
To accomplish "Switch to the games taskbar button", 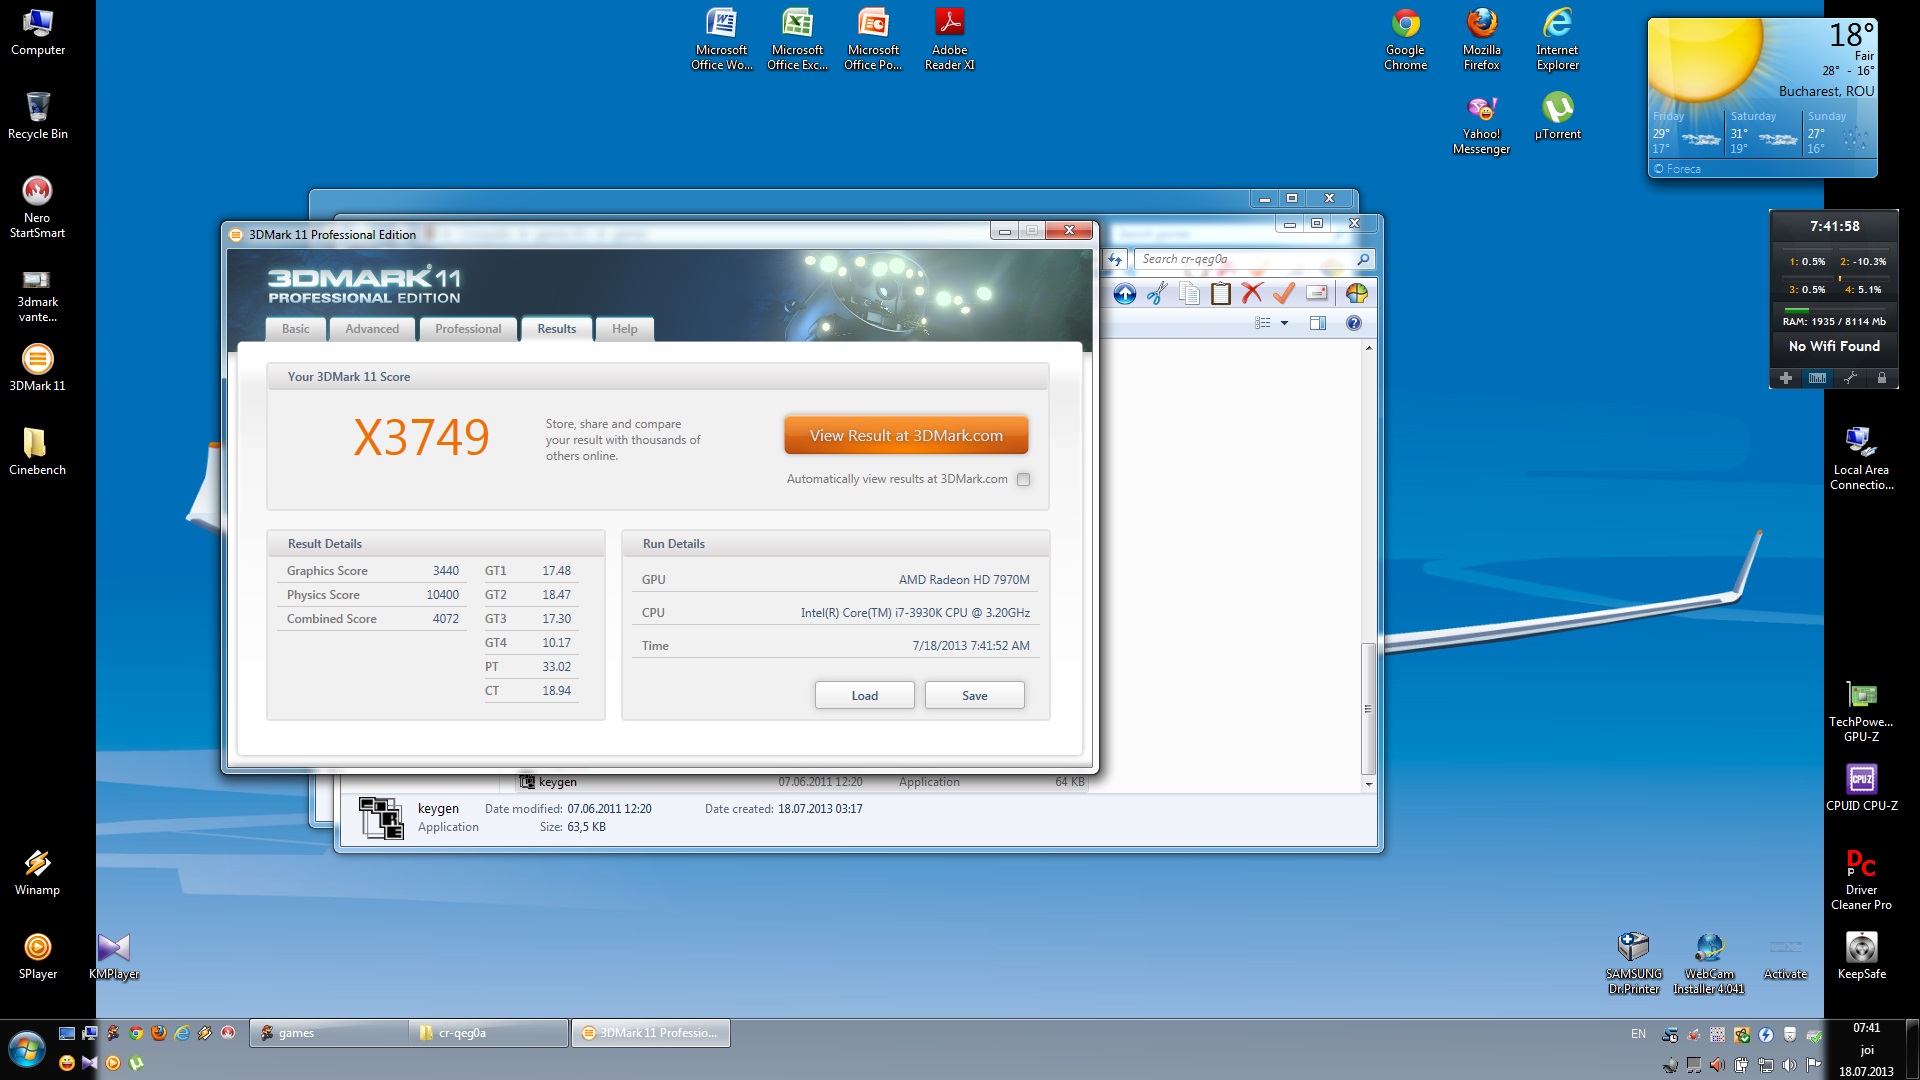I will click(329, 1033).
